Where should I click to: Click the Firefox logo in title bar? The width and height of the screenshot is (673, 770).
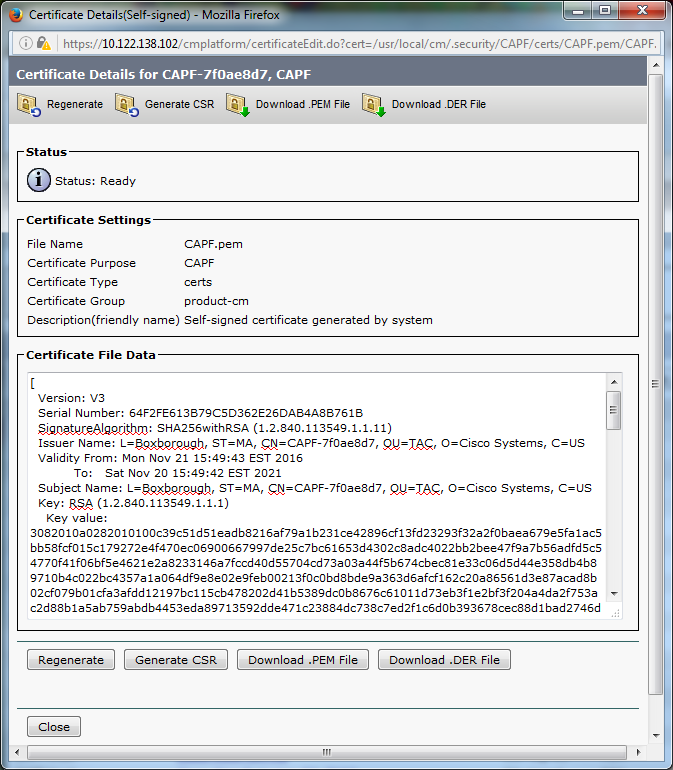tap(16, 15)
